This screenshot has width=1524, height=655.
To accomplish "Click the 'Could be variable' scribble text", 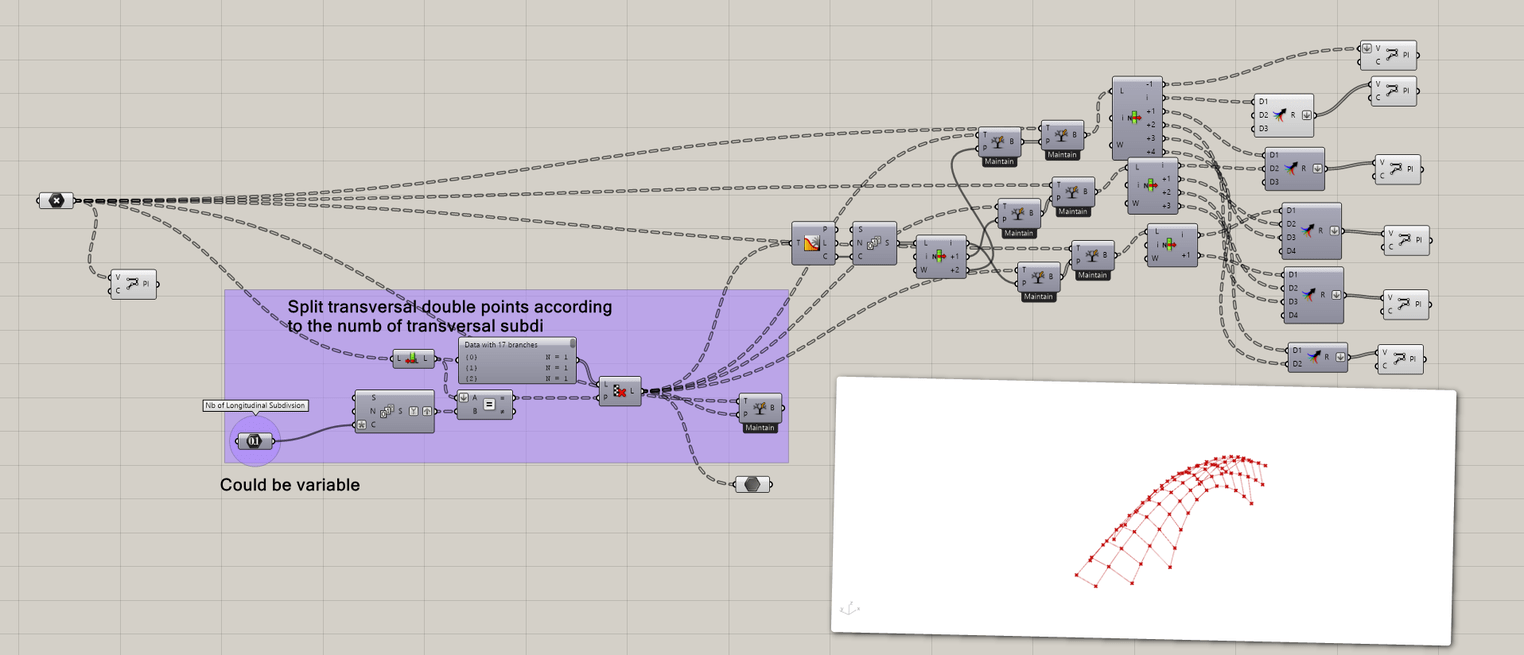I will [x=290, y=485].
